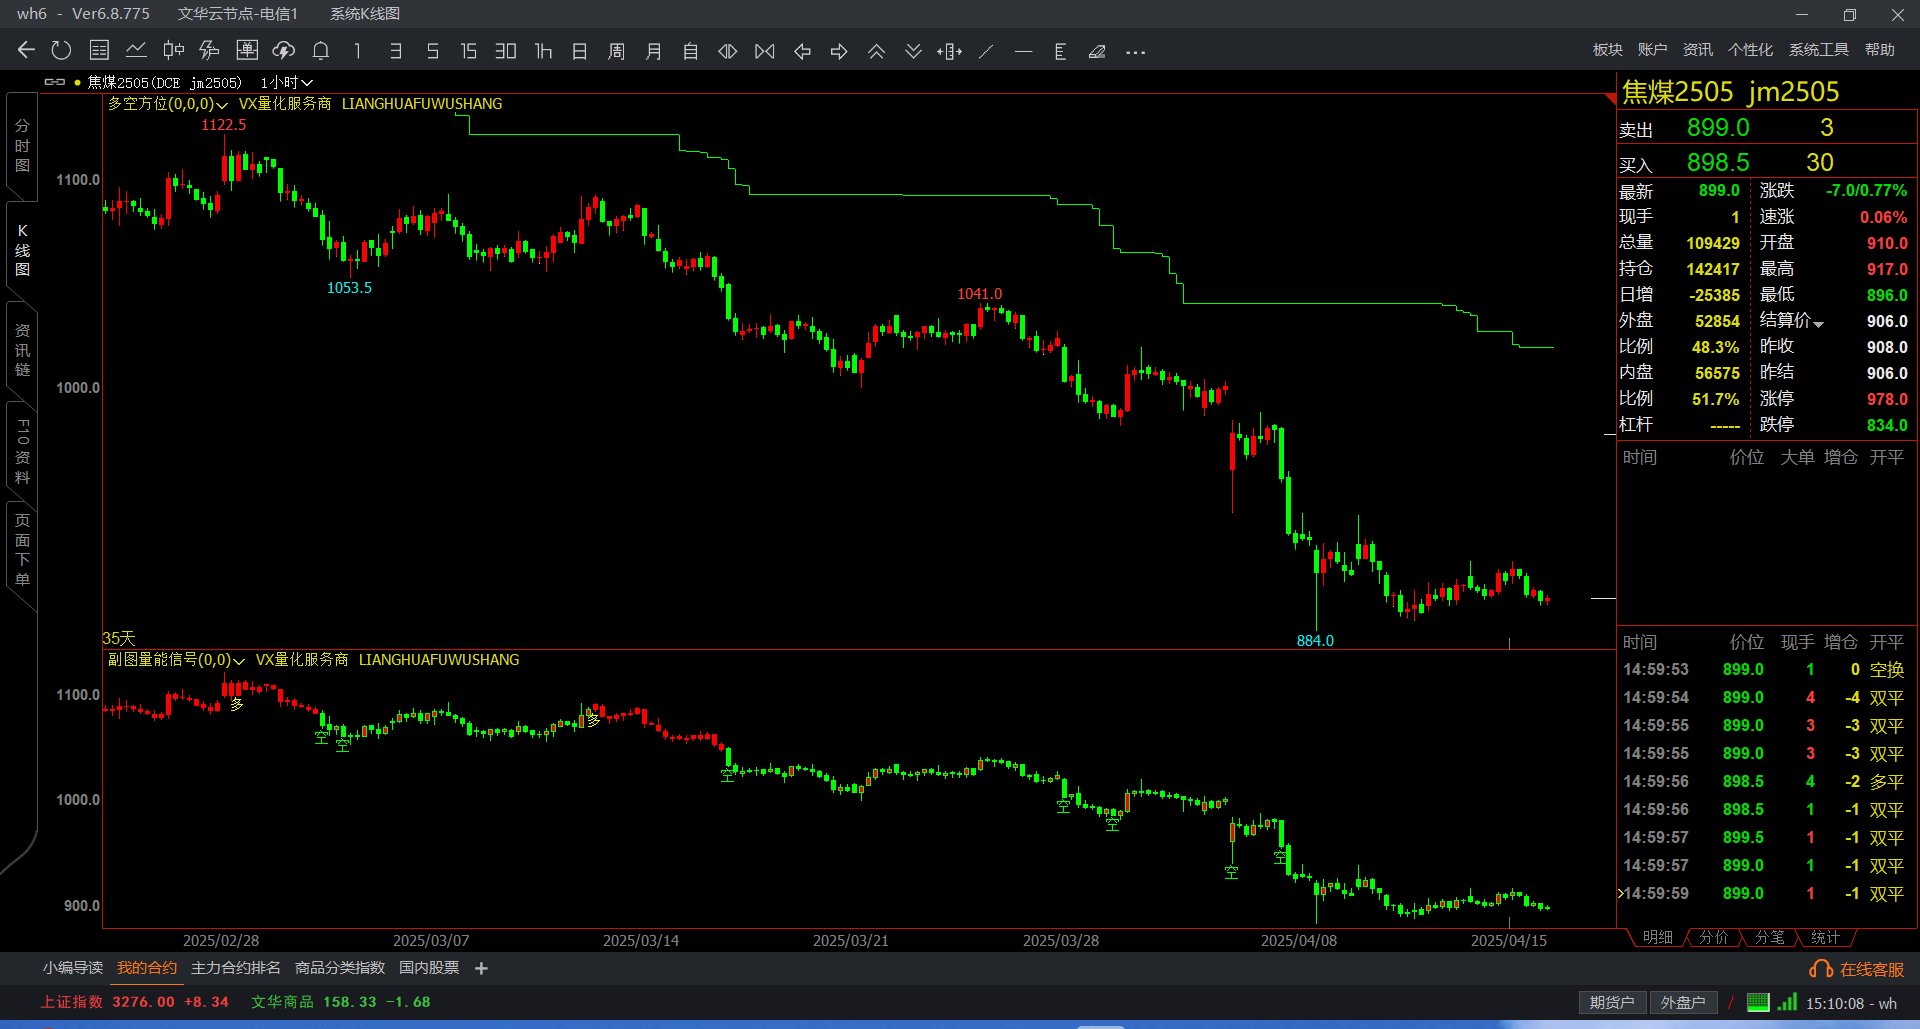Click the 外盘户 account button
The width and height of the screenshot is (1920, 1029).
(x=1682, y=1002)
